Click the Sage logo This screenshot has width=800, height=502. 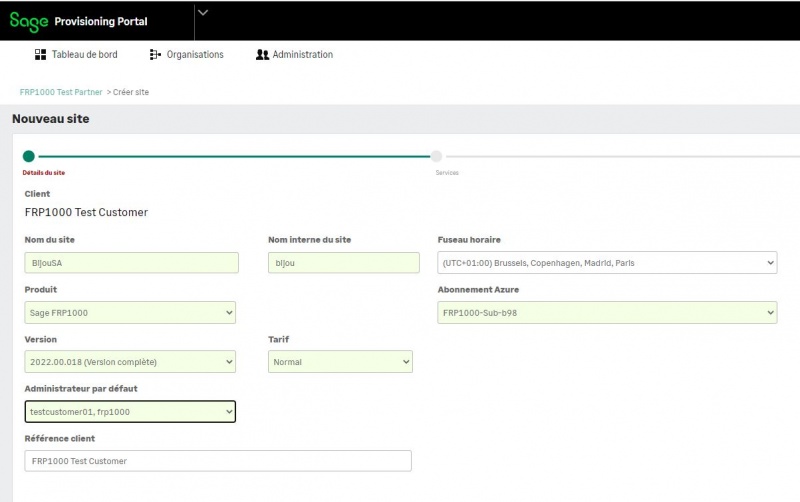[29, 21]
